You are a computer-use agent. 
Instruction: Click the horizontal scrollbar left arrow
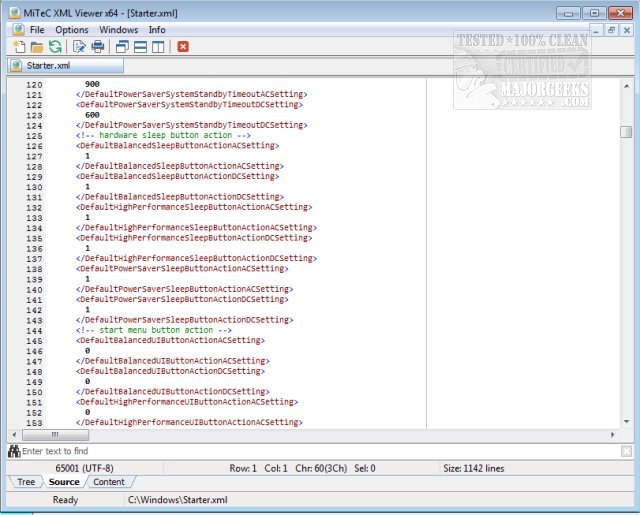[x=14, y=435]
